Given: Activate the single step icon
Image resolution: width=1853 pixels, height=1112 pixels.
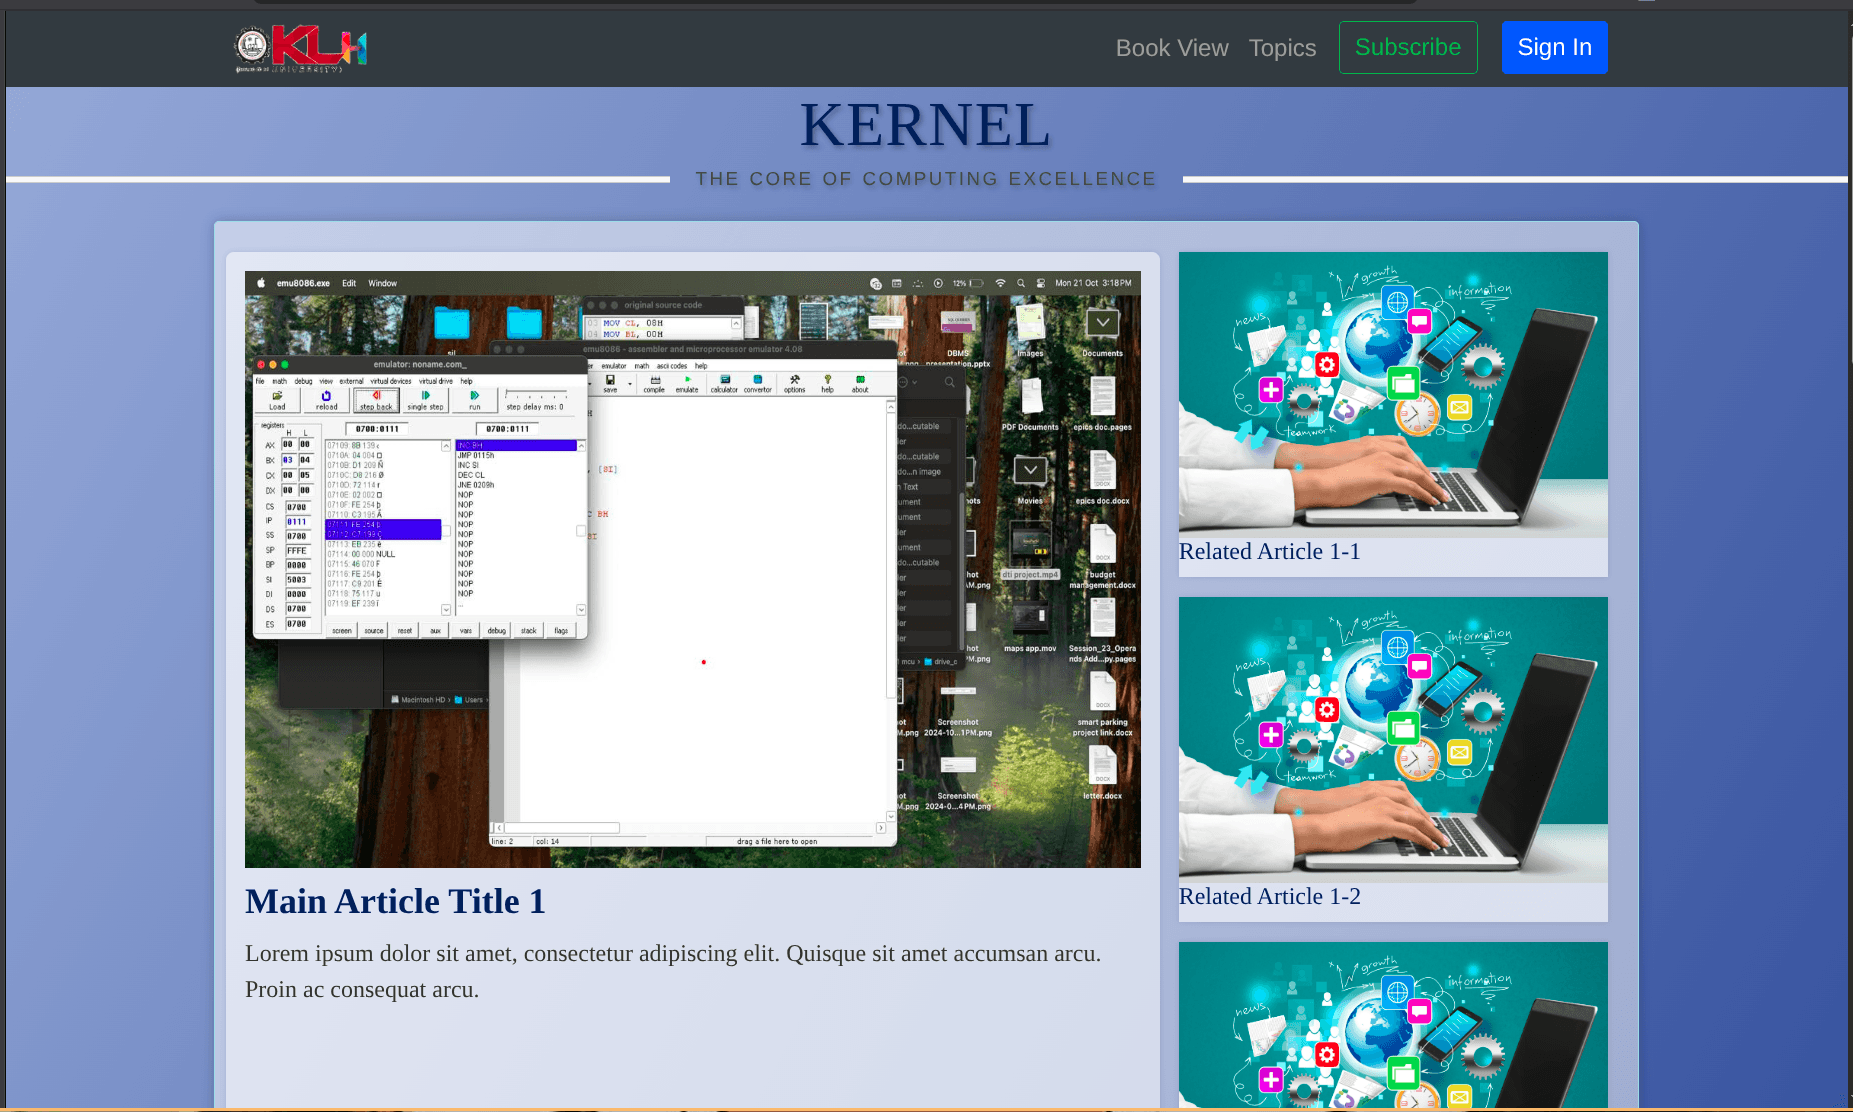Looking at the screenshot, I should point(427,395).
